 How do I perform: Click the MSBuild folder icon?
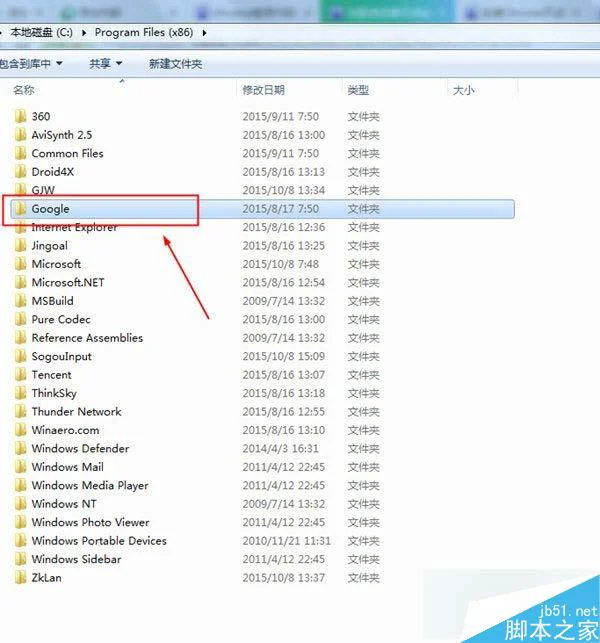coord(20,301)
